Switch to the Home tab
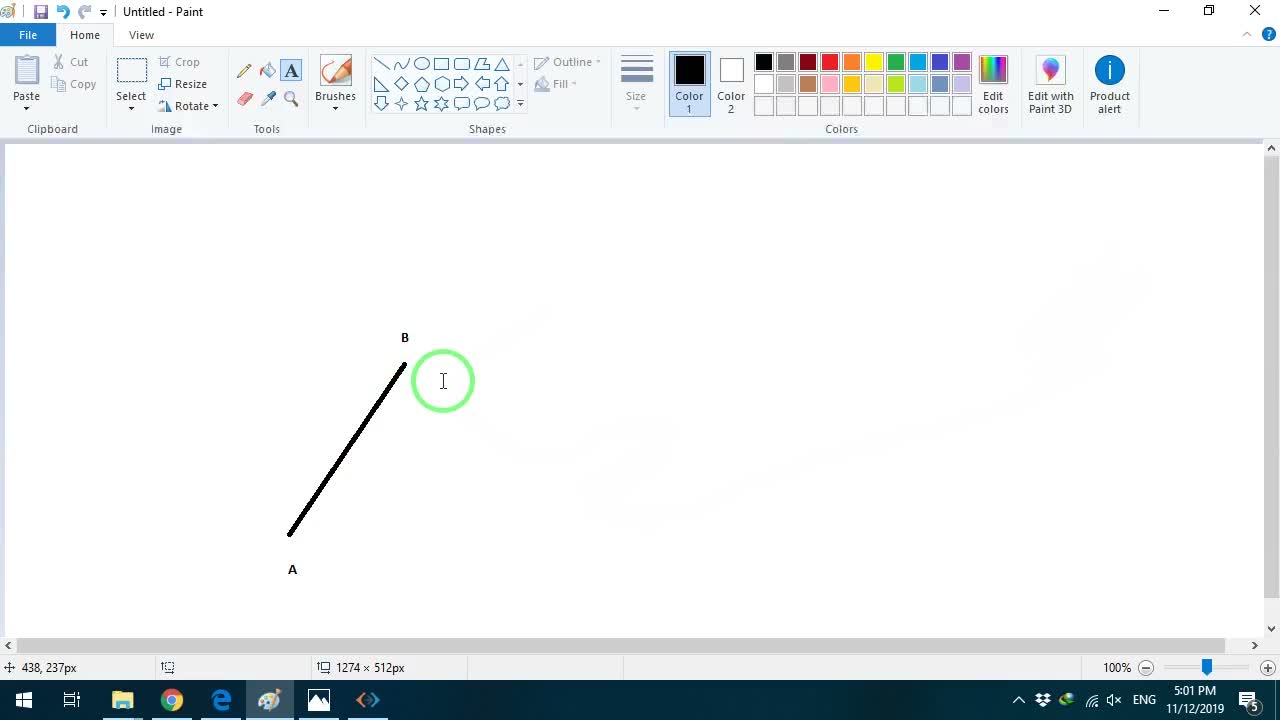 [85, 35]
